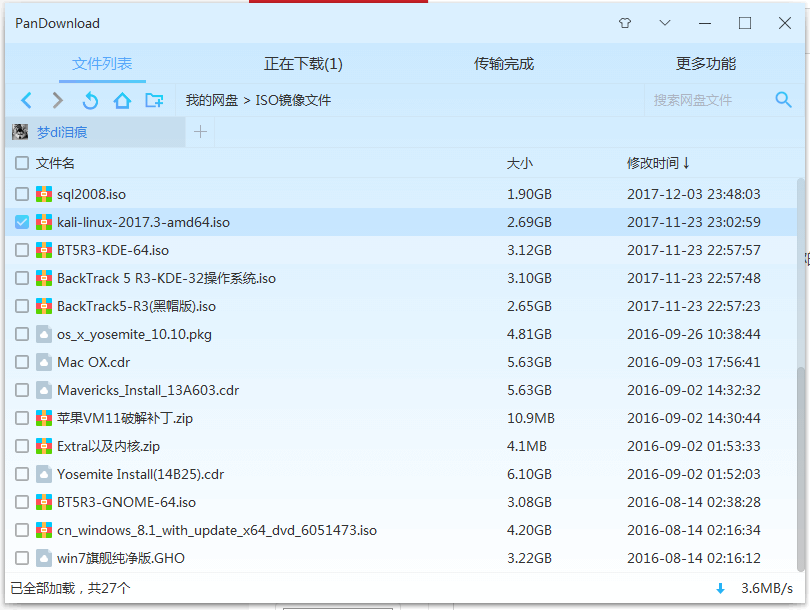Click the BT5R3-GNOME-64.iso archive icon

44,502
